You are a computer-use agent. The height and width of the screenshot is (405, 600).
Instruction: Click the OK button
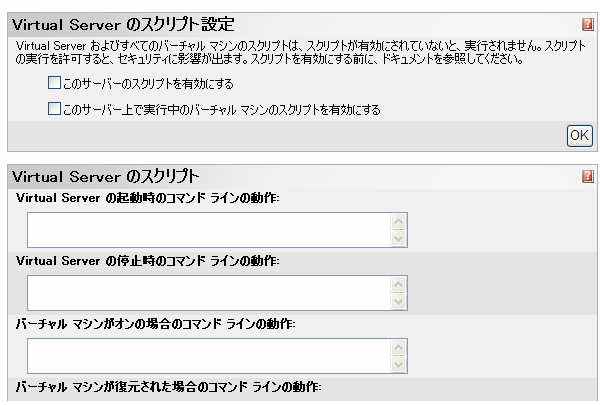tap(579, 136)
